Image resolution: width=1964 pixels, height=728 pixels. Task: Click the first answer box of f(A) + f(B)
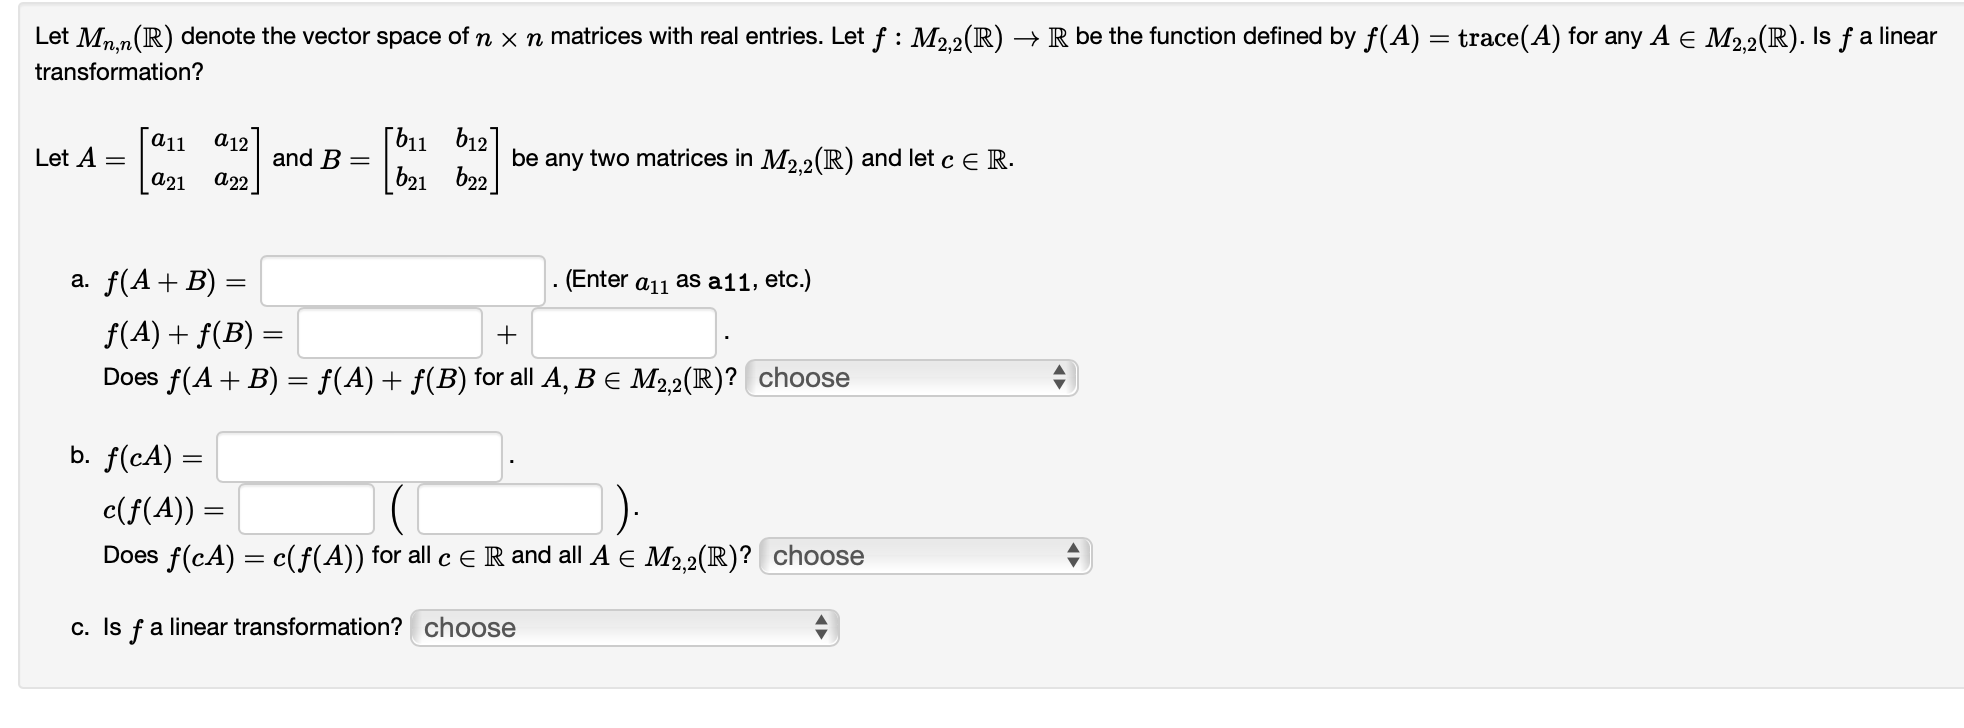(390, 333)
